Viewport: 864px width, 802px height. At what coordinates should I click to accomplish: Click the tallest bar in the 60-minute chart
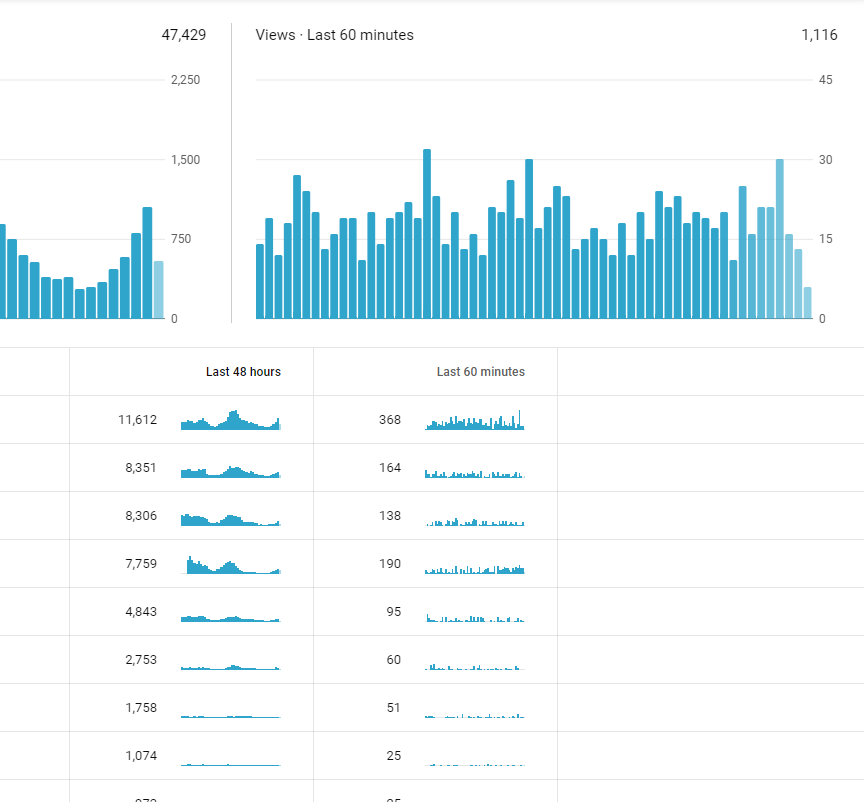(427, 234)
